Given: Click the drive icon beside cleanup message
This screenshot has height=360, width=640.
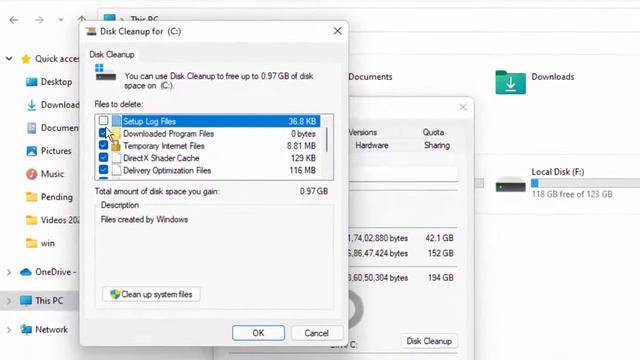Looking at the screenshot, I should 106,73.
